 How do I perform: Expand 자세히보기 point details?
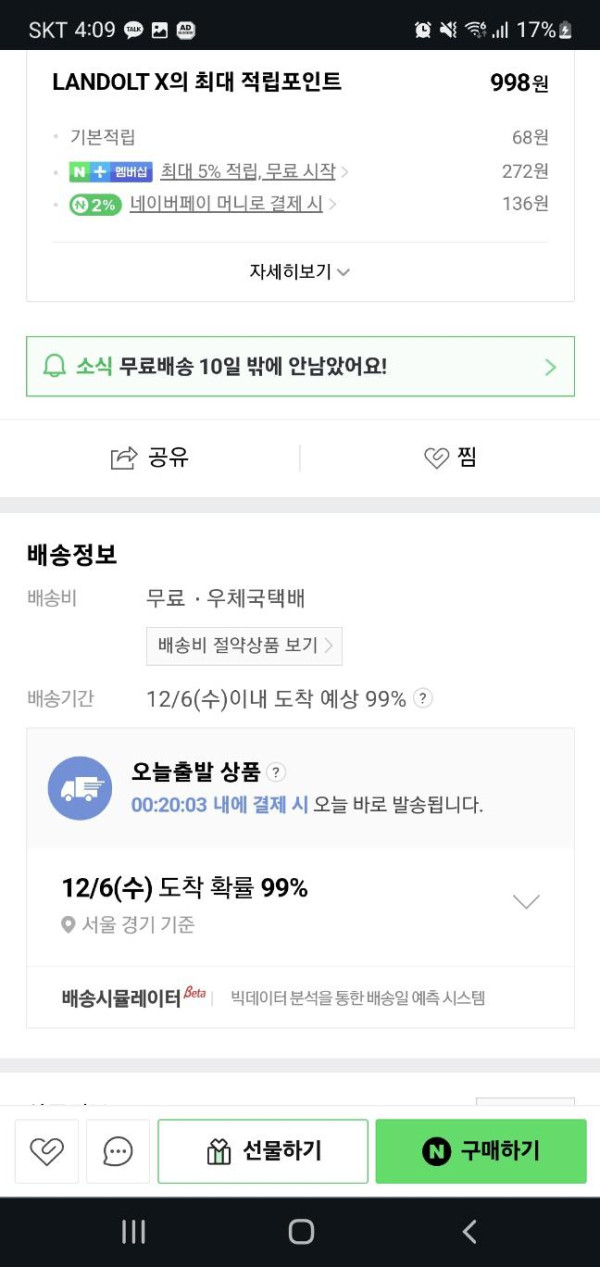pyautogui.click(x=300, y=271)
